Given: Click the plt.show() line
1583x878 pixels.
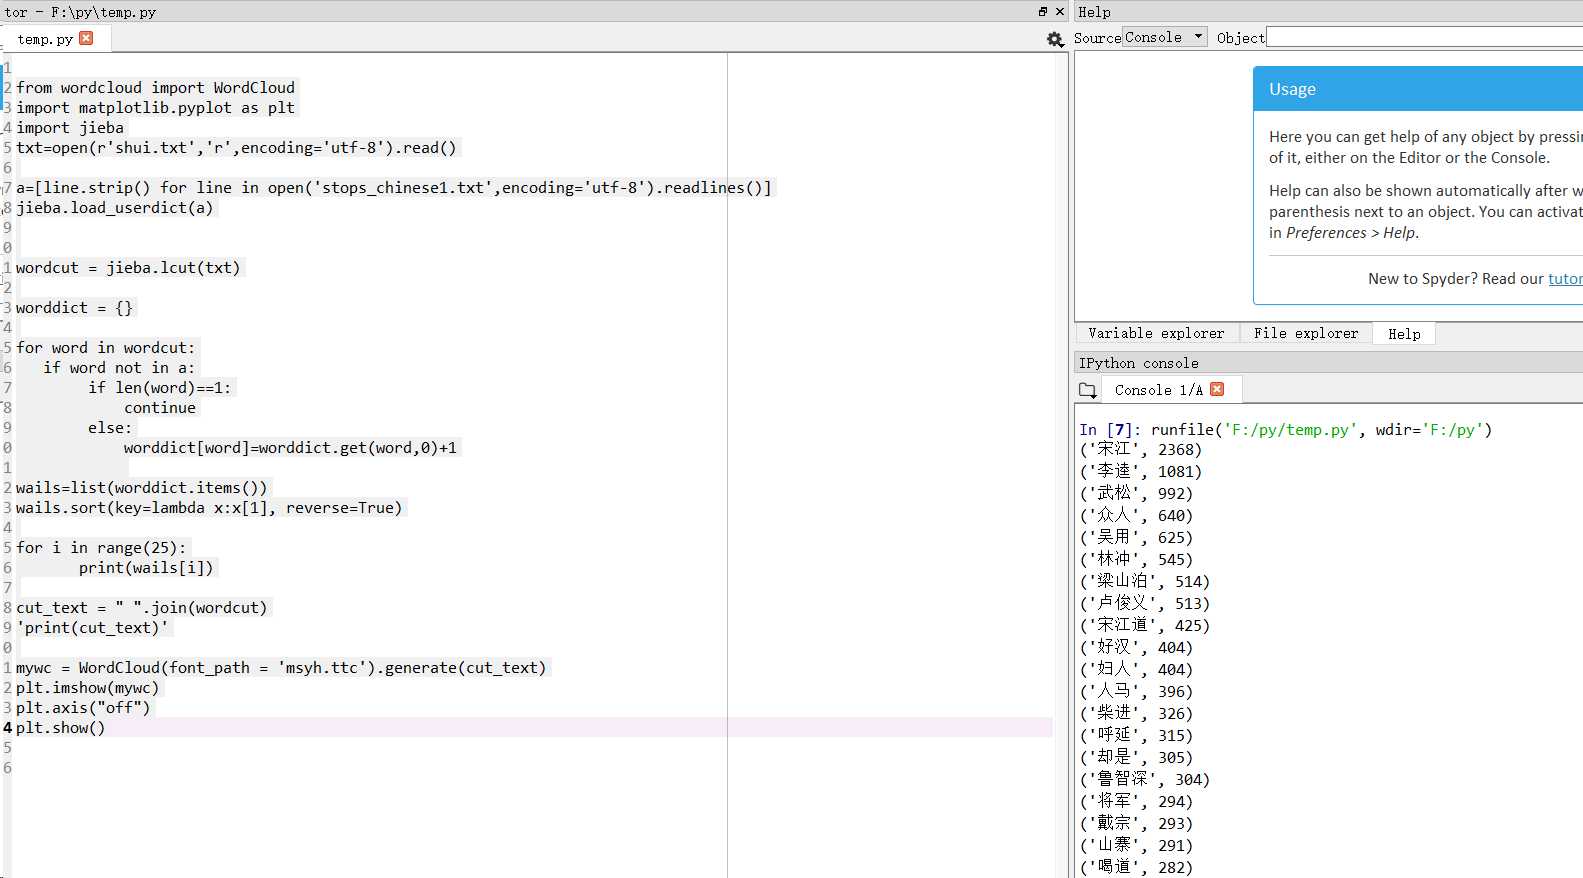Looking at the screenshot, I should [x=61, y=728].
